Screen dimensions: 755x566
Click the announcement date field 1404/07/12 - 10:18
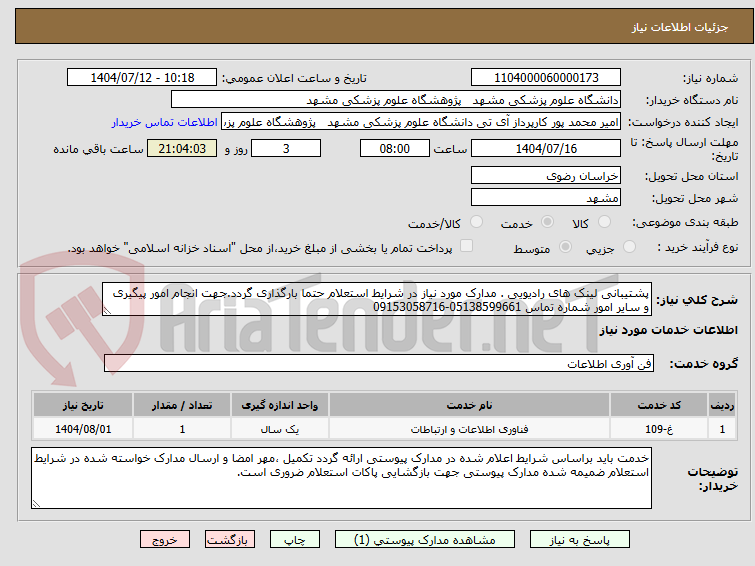pyautogui.click(x=142, y=78)
